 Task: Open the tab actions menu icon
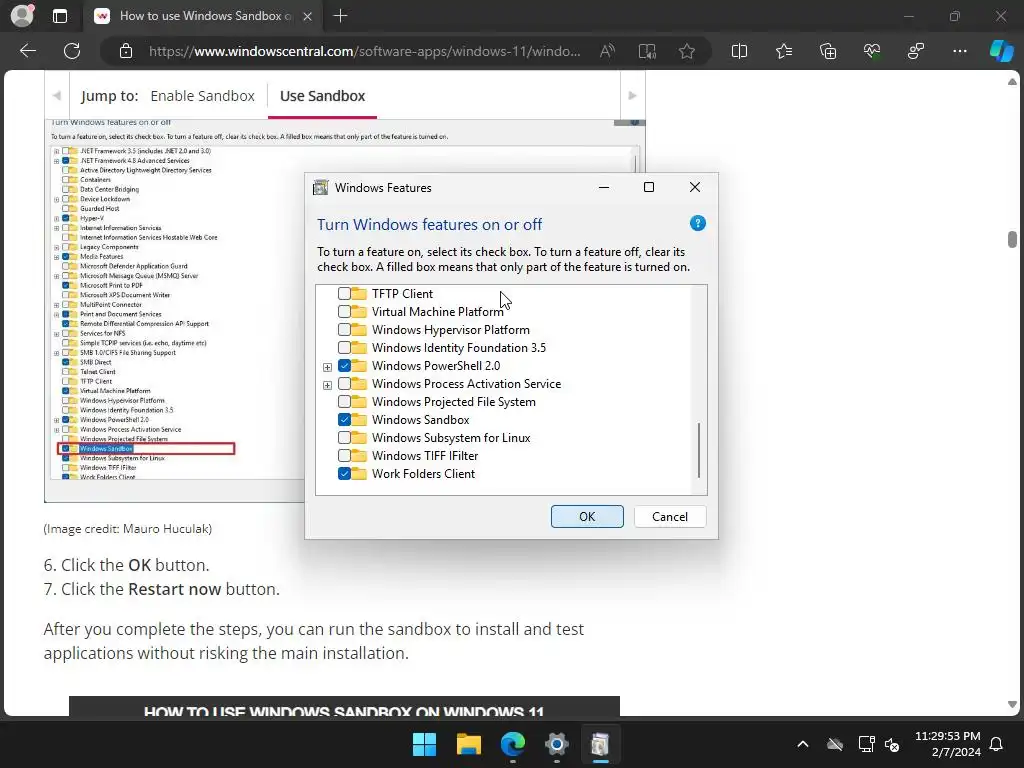(59, 16)
